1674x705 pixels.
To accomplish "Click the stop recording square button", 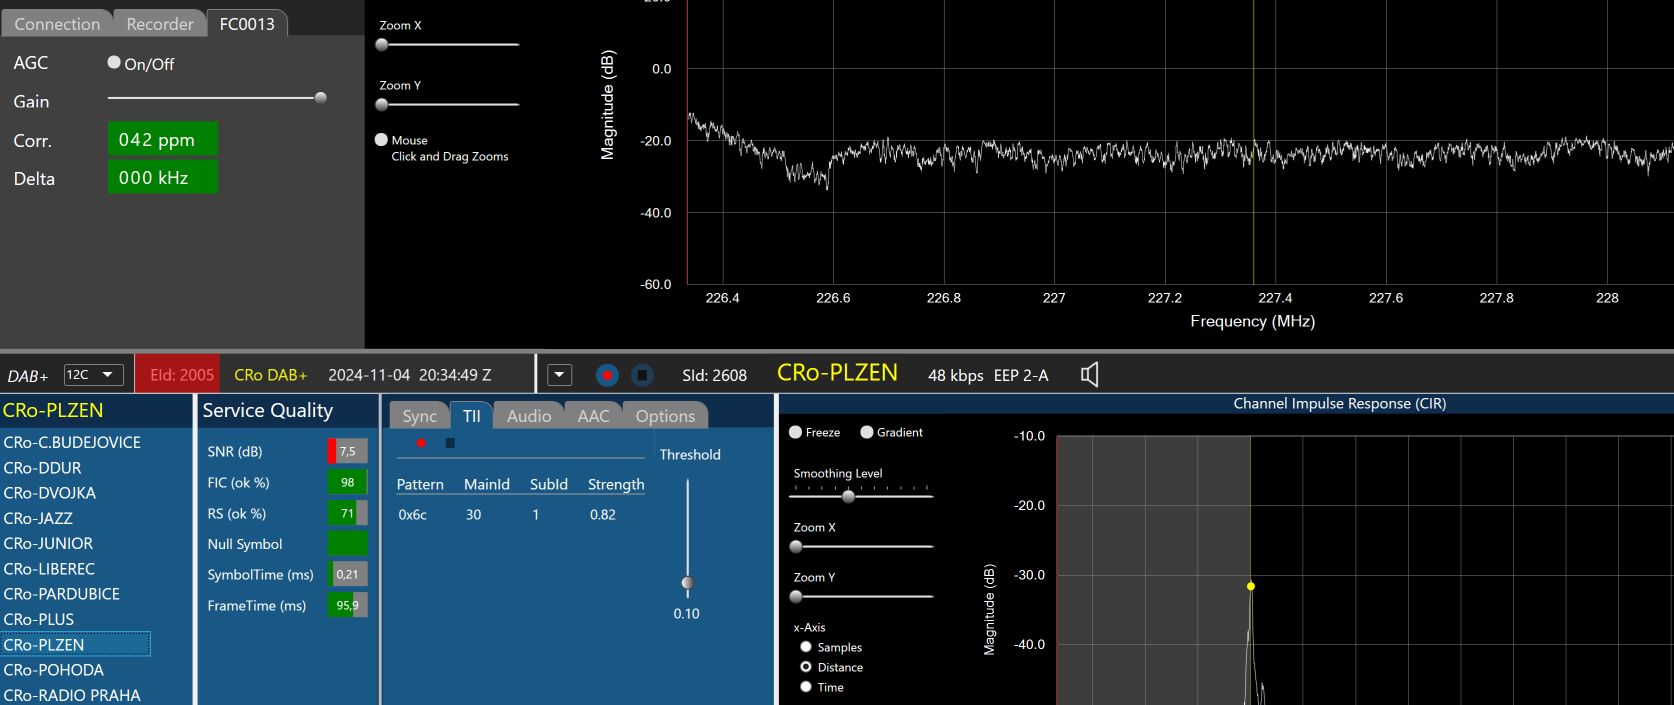I will [642, 375].
